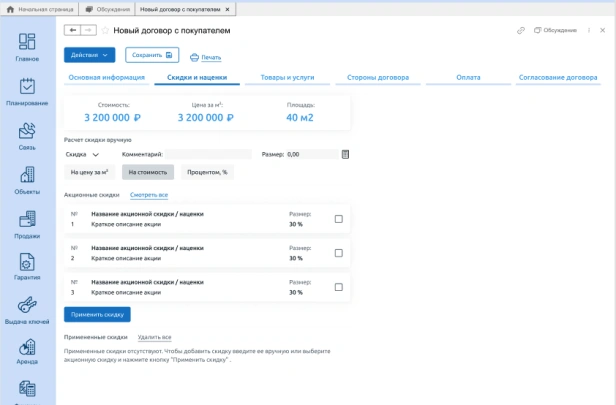The height and width of the screenshot is (405, 616).
Task: Select the third promotional discount checkbox
Action: pyautogui.click(x=338, y=286)
